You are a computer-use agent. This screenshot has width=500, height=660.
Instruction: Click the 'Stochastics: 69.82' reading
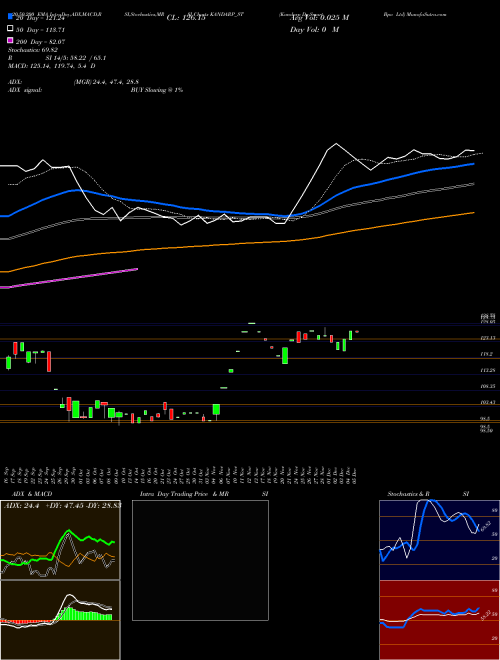coord(33,50)
